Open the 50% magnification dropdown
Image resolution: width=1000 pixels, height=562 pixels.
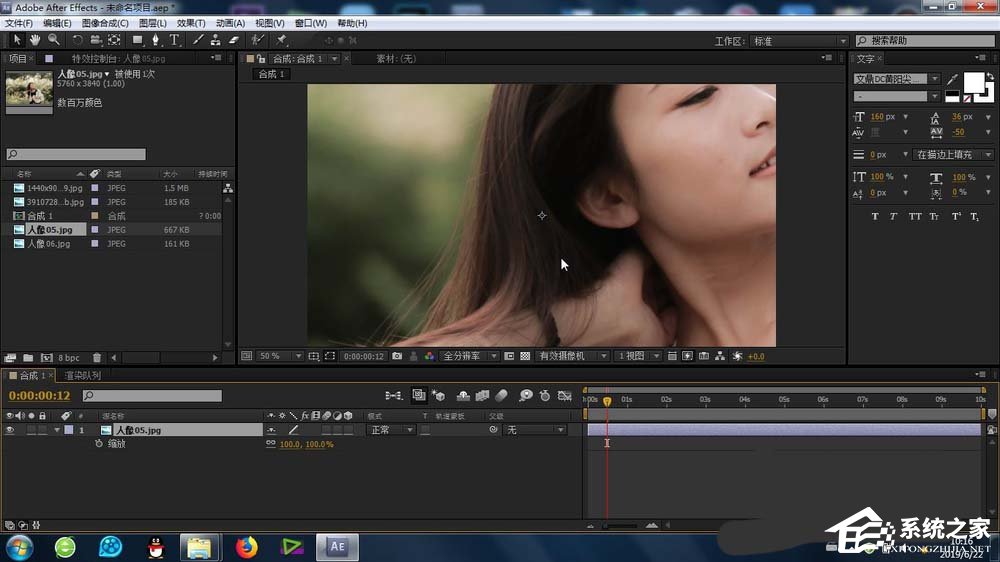pos(281,356)
